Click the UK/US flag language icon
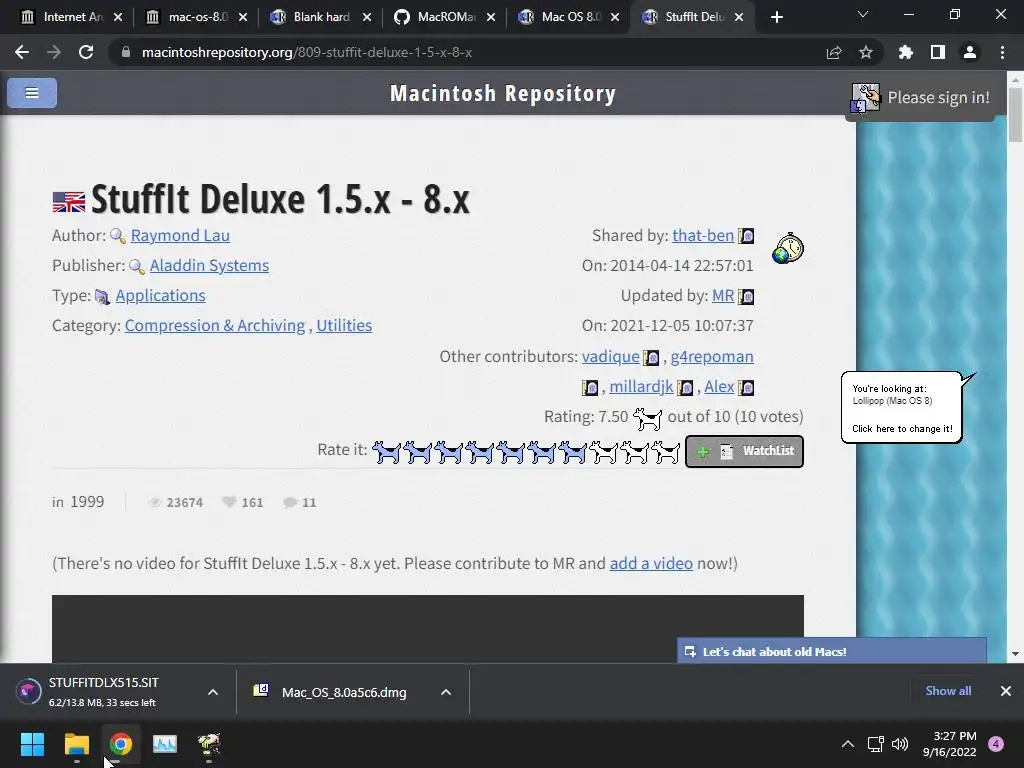Screen dimensions: 1024x768 tap(69, 202)
